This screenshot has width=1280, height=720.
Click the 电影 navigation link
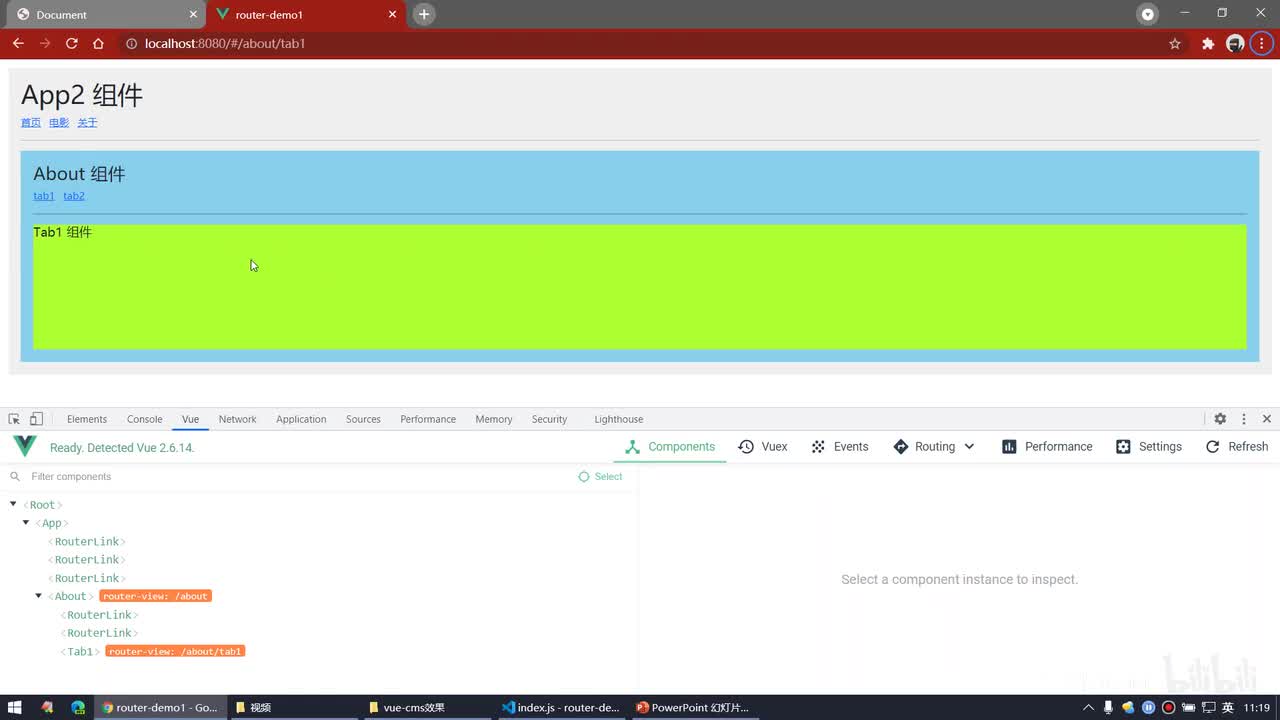tap(59, 123)
